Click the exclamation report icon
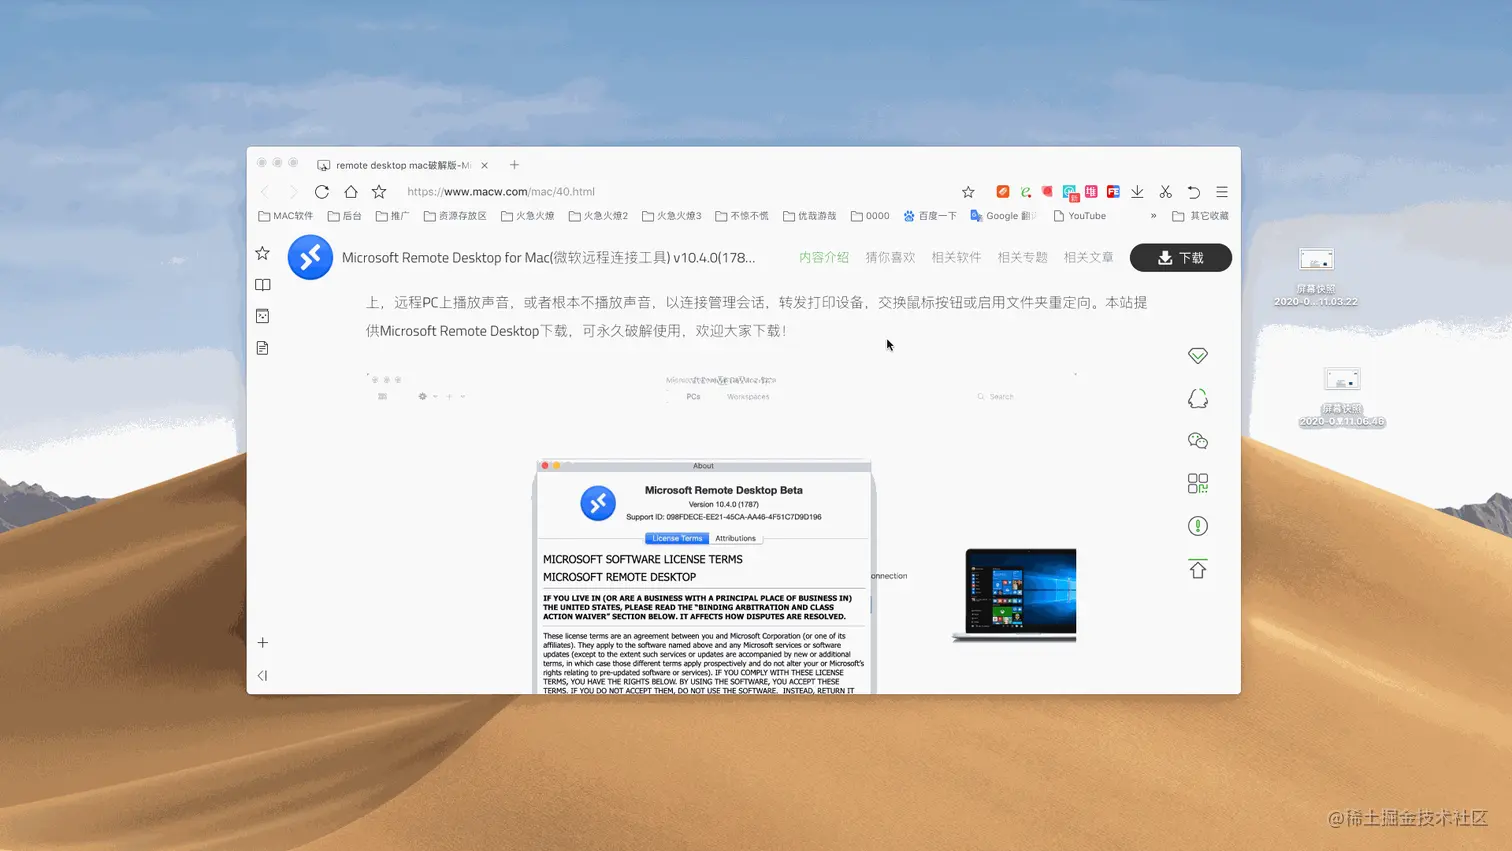 [1198, 526]
